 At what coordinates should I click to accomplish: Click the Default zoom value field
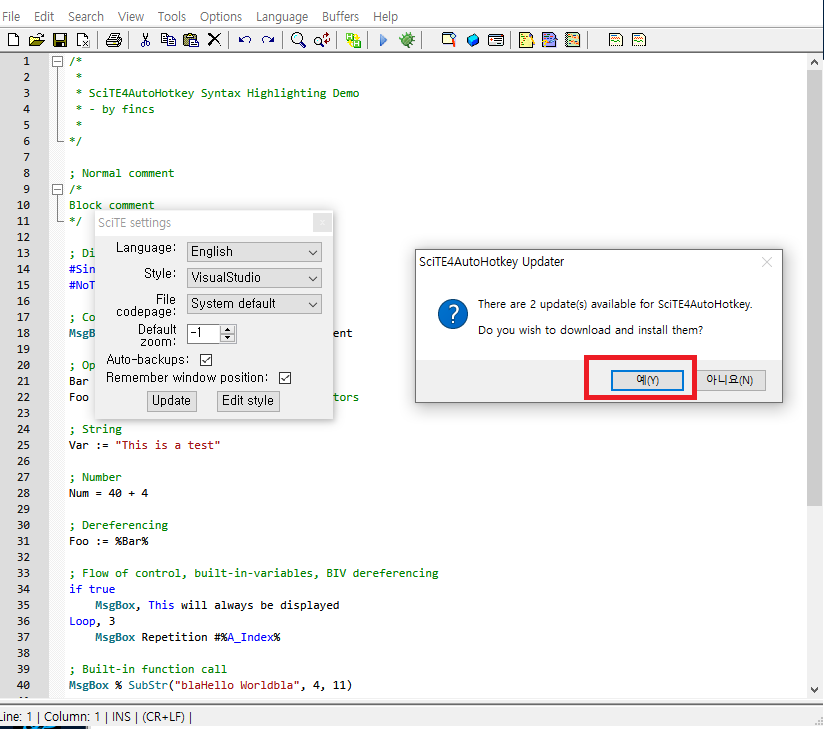coord(204,333)
